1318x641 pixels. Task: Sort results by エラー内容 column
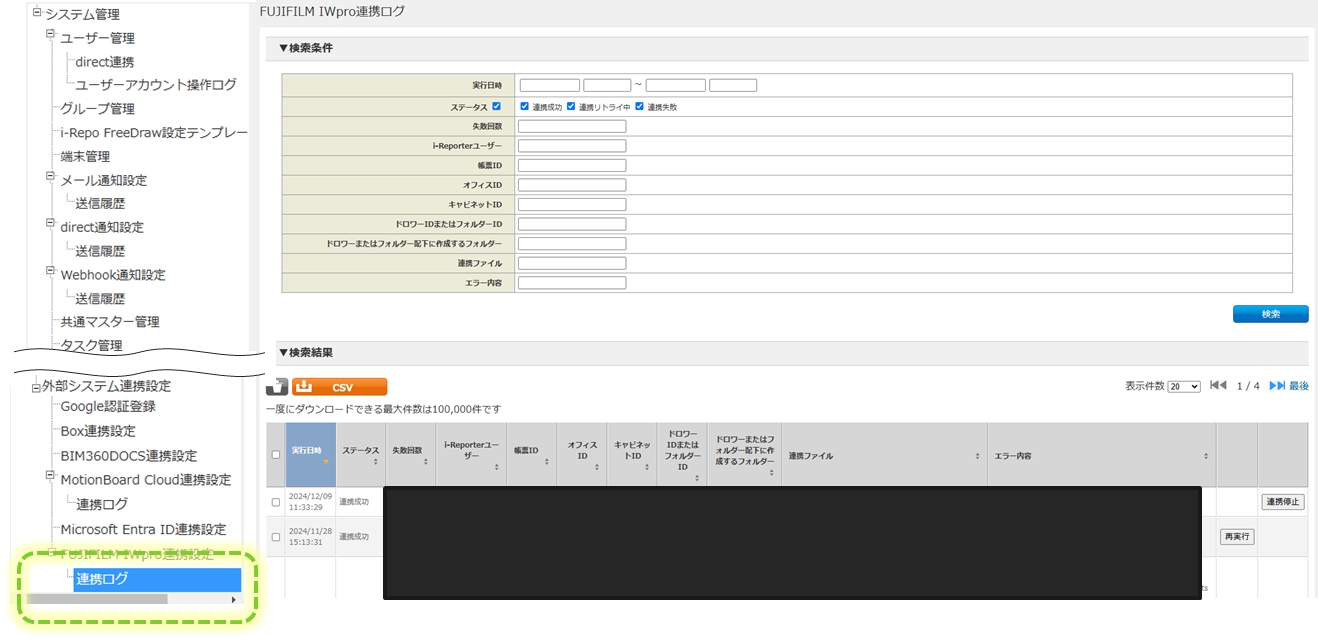1100,456
